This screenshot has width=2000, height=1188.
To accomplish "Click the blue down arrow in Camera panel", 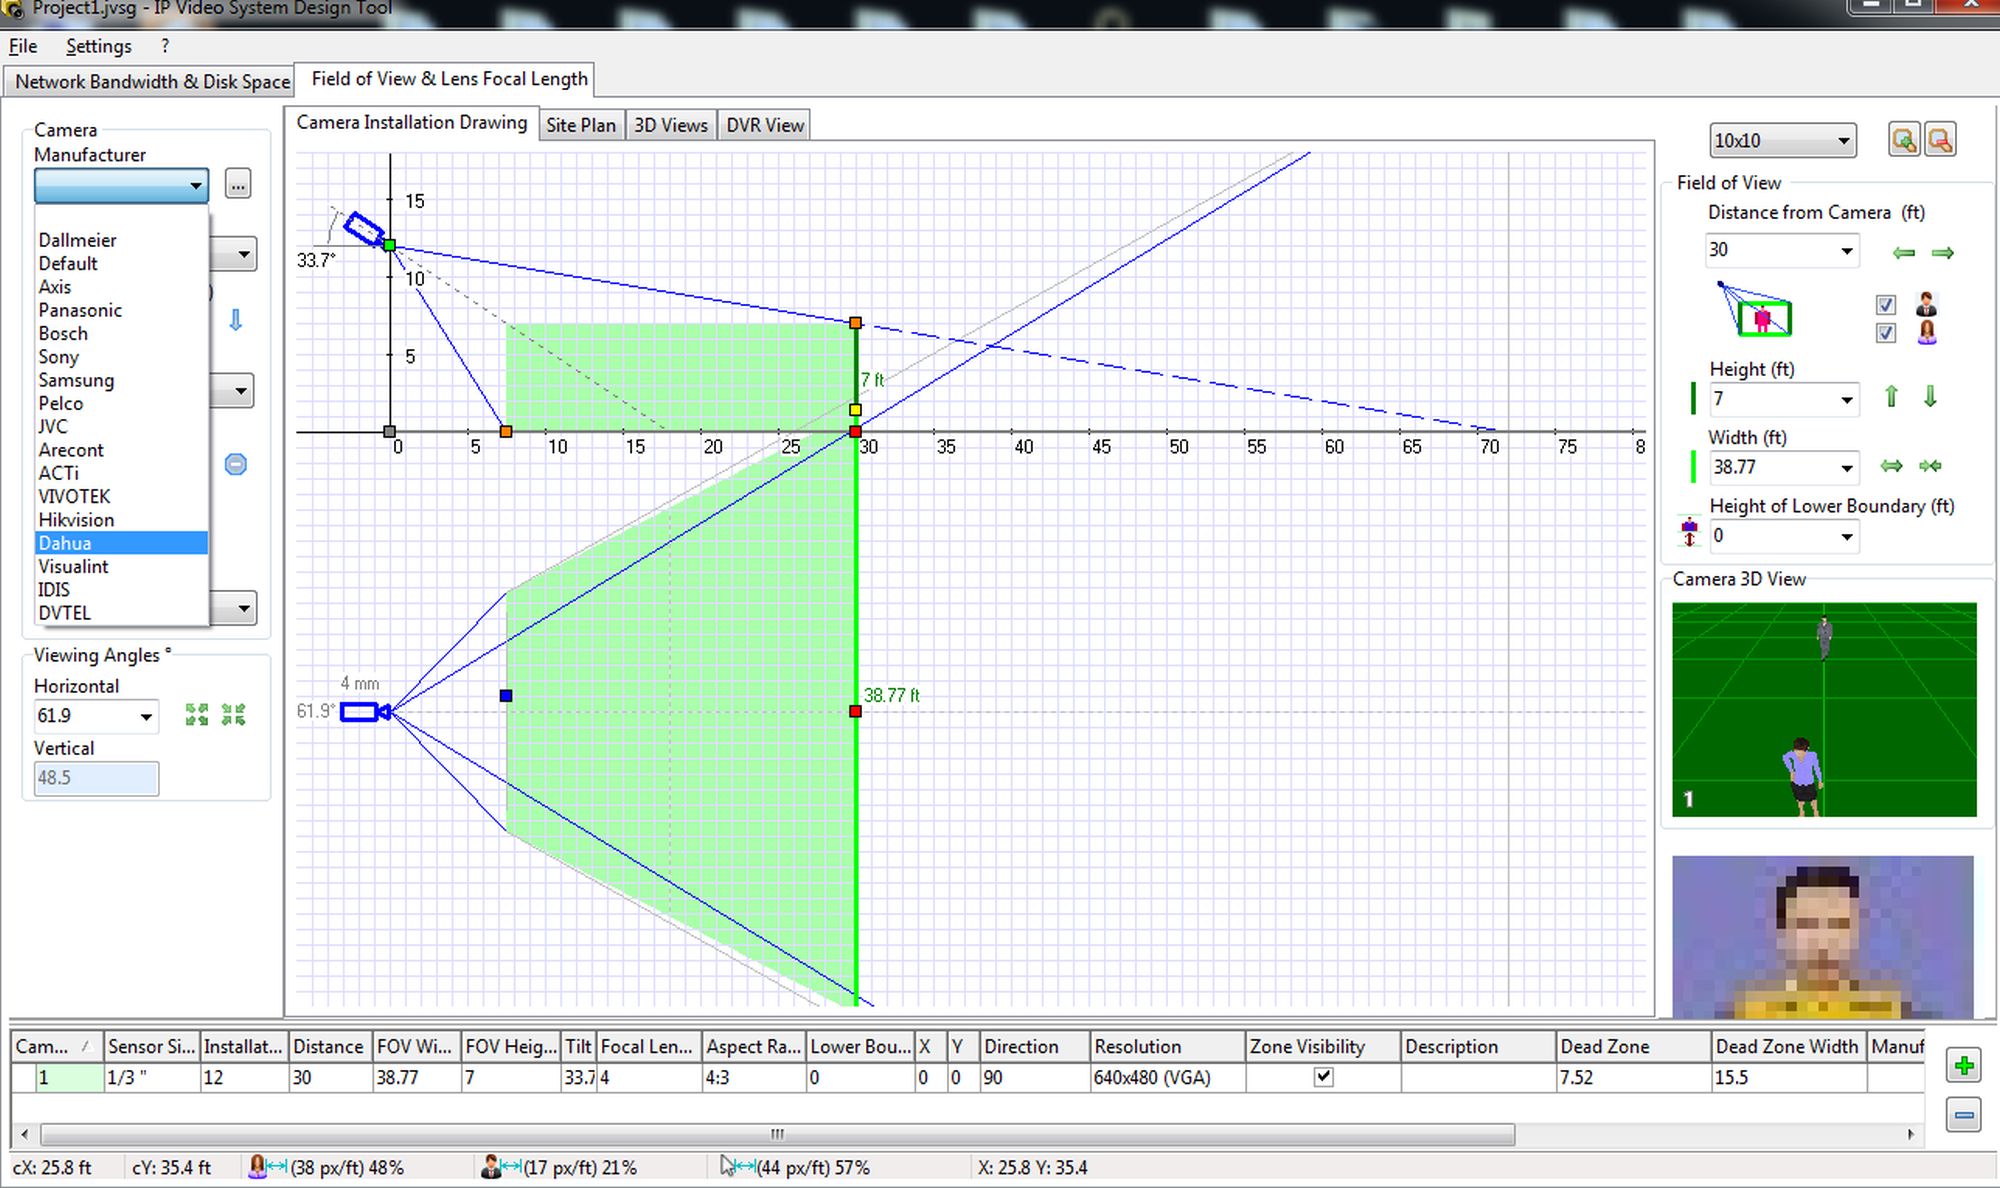I will pyautogui.click(x=236, y=320).
